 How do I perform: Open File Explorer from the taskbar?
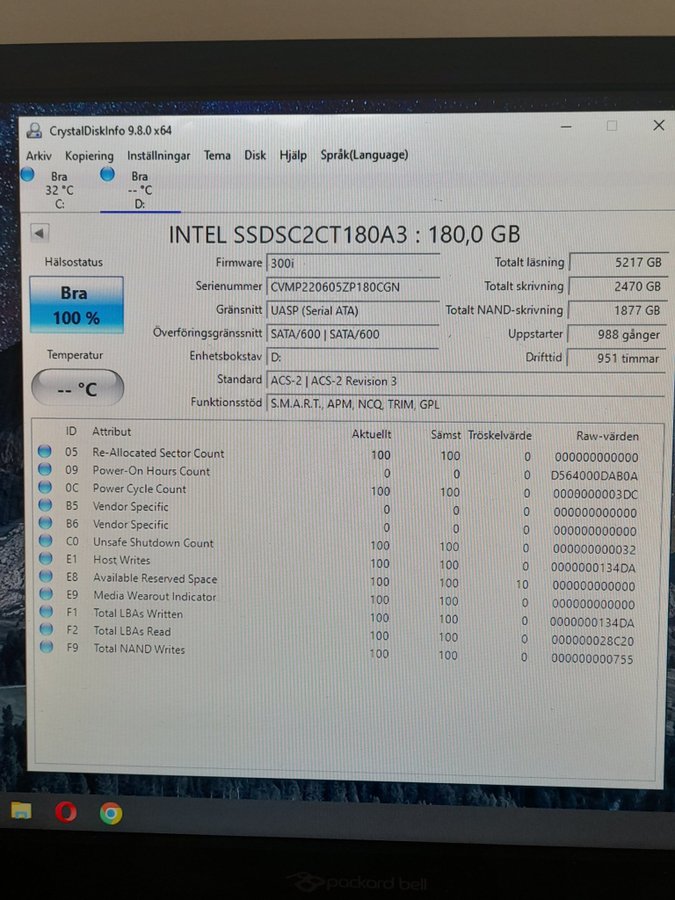coord(21,812)
